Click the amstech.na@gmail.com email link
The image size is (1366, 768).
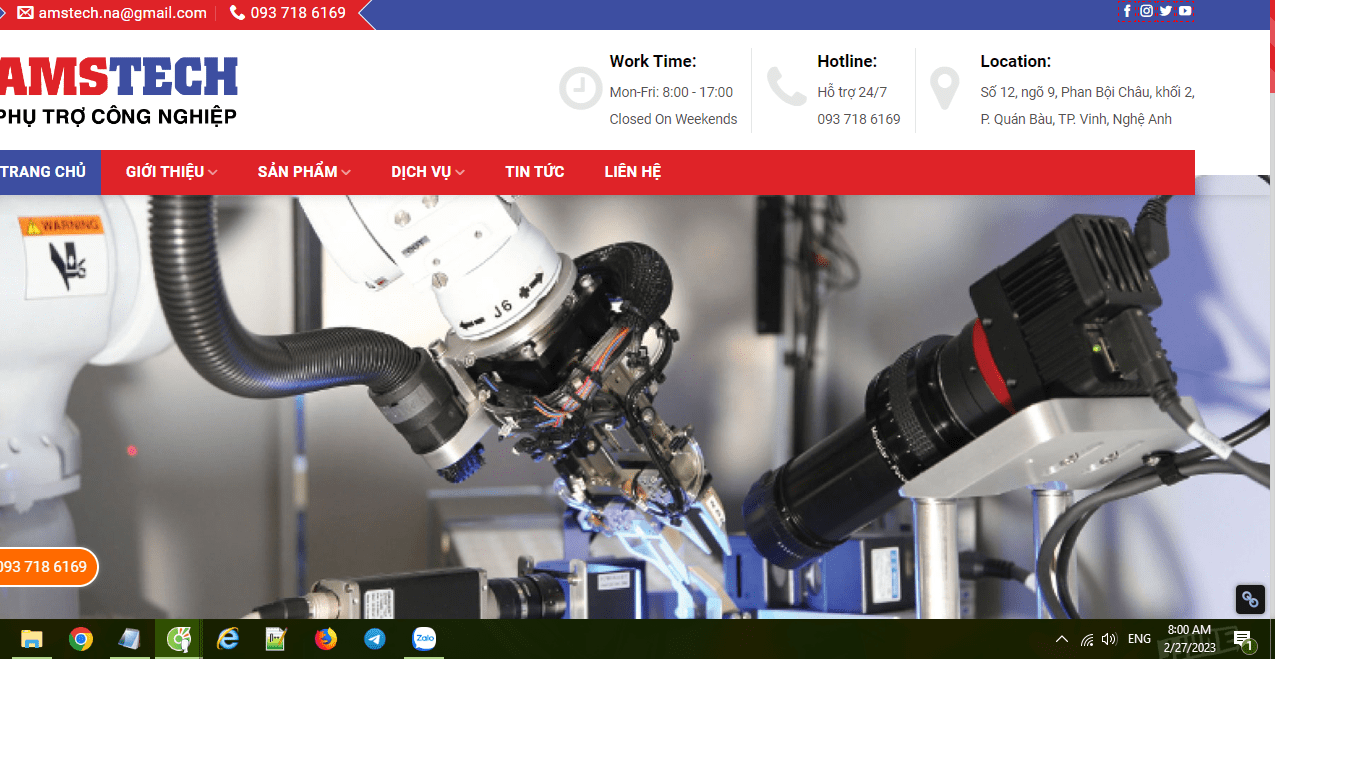point(122,13)
